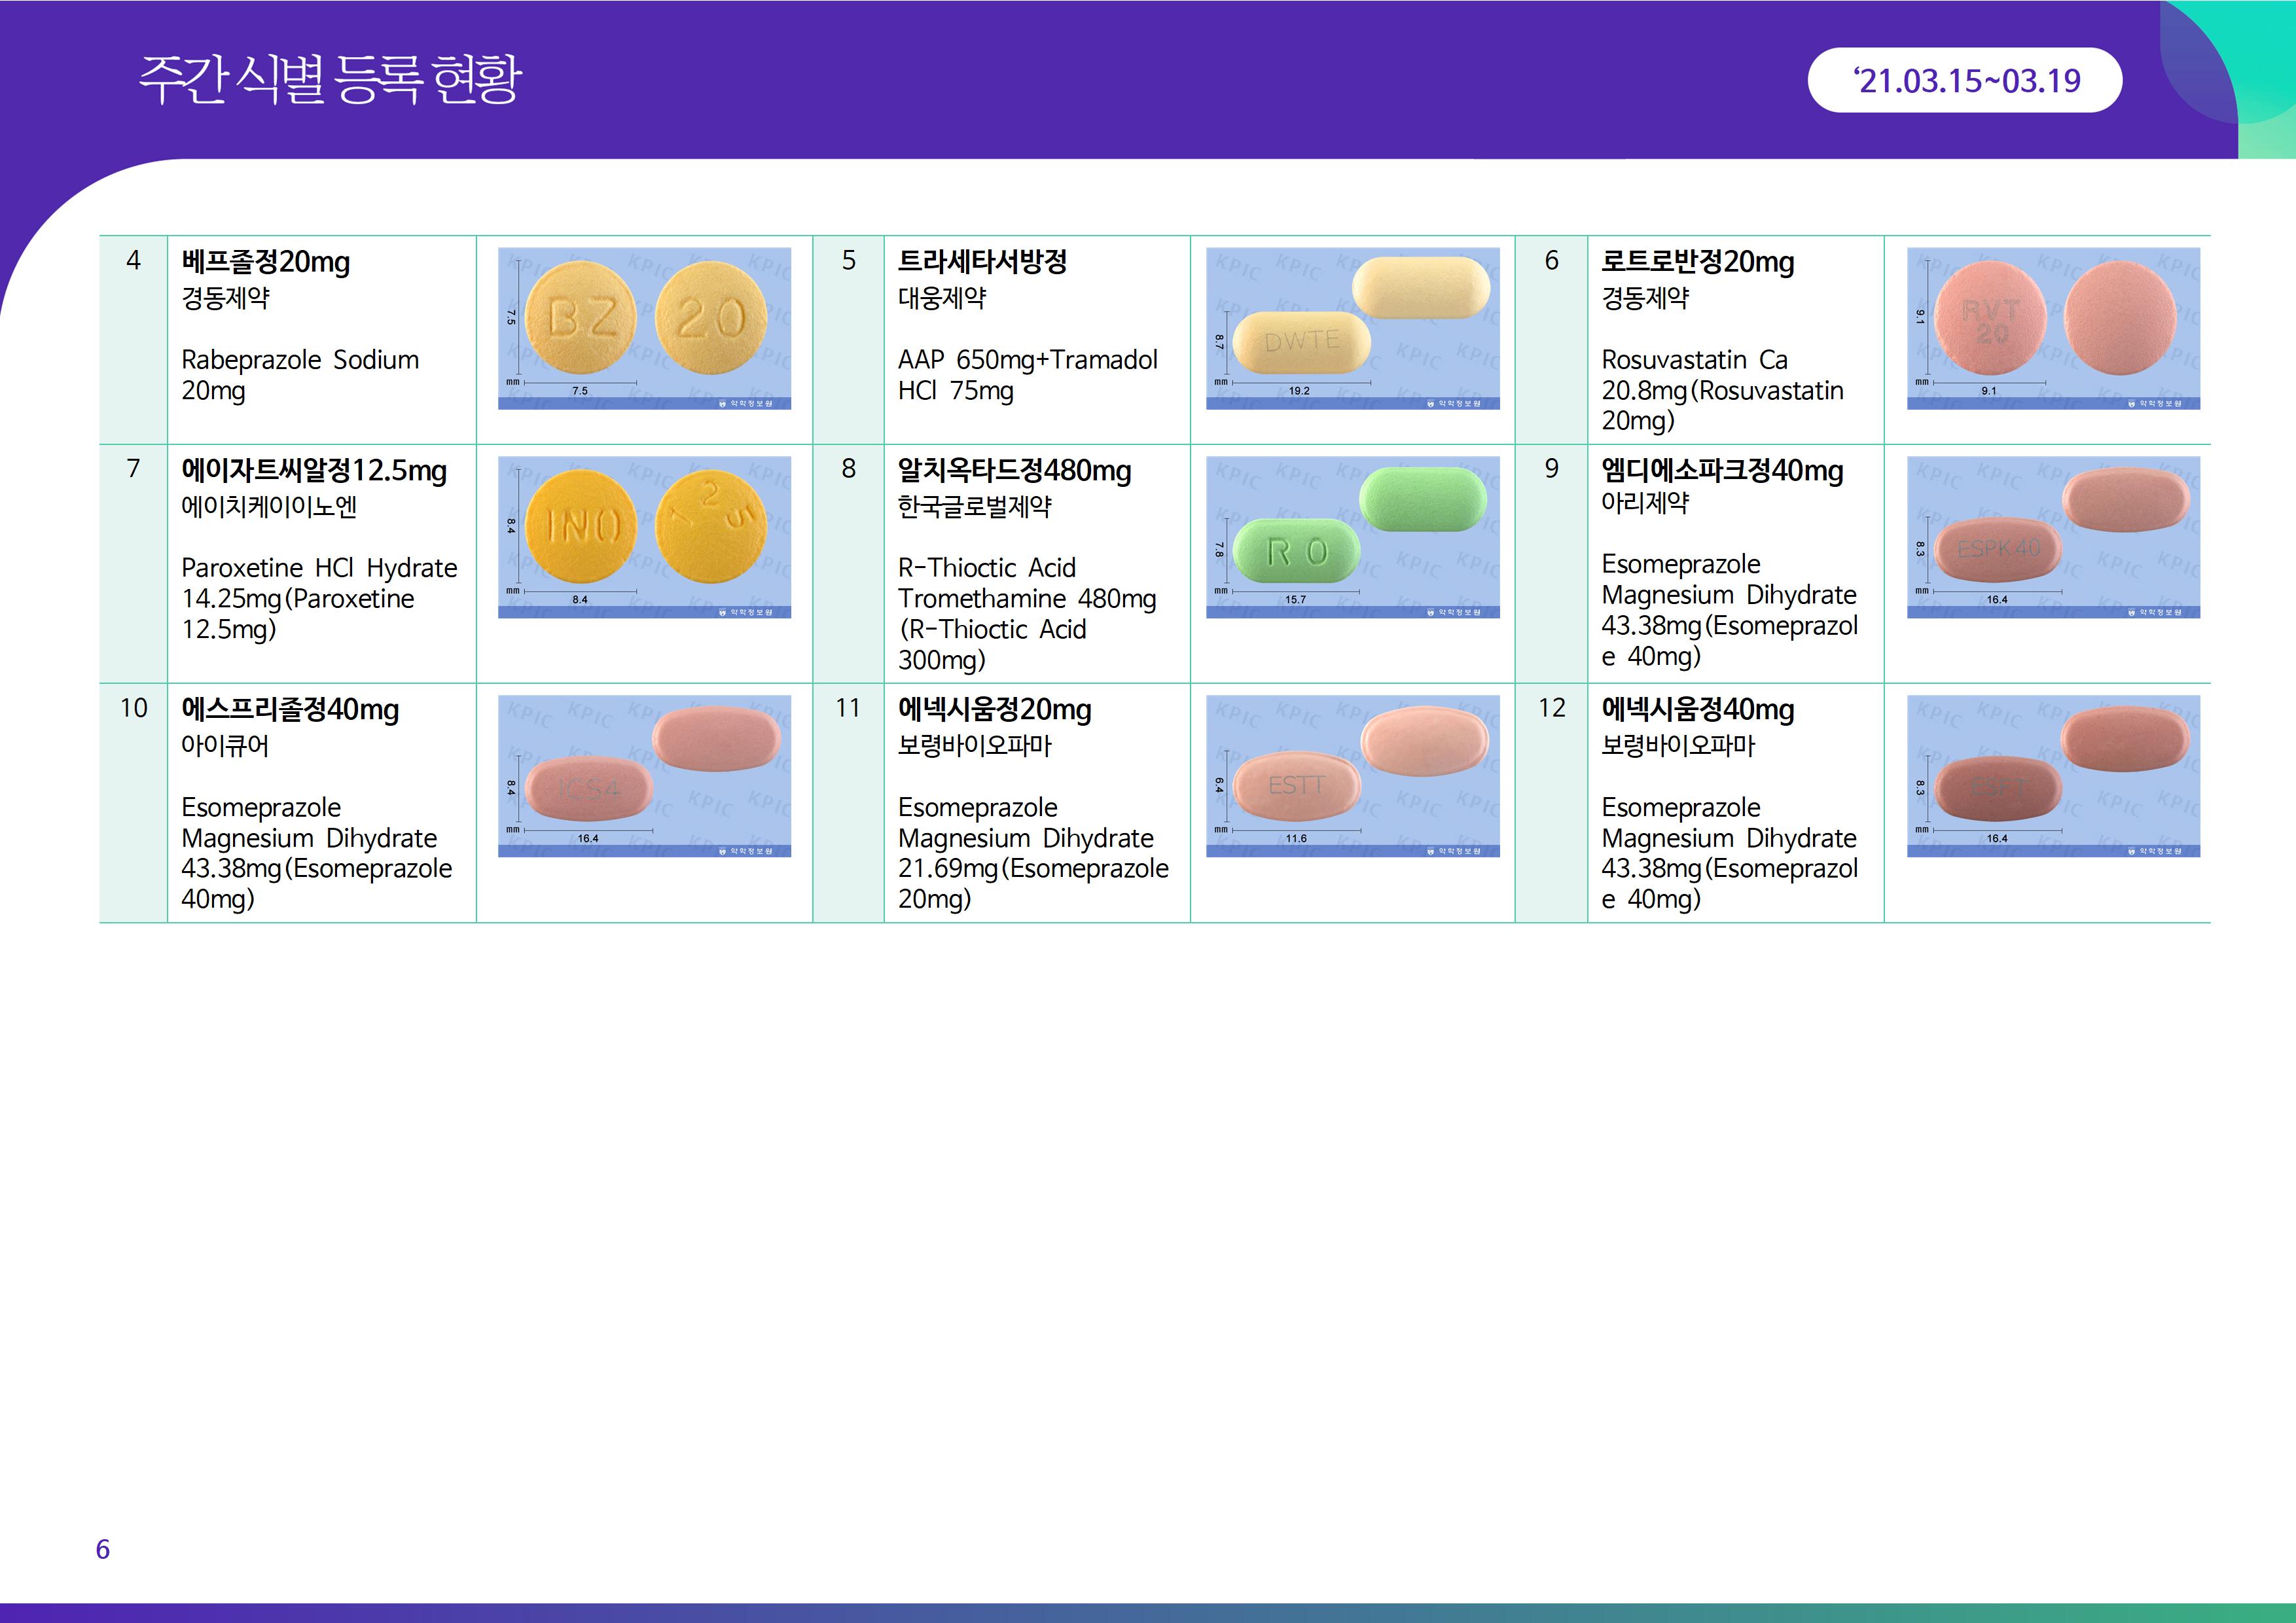Screen dimensions: 2296x1623
Task: Click the drug name 로트로반정20mg
Action: (1697, 262)
